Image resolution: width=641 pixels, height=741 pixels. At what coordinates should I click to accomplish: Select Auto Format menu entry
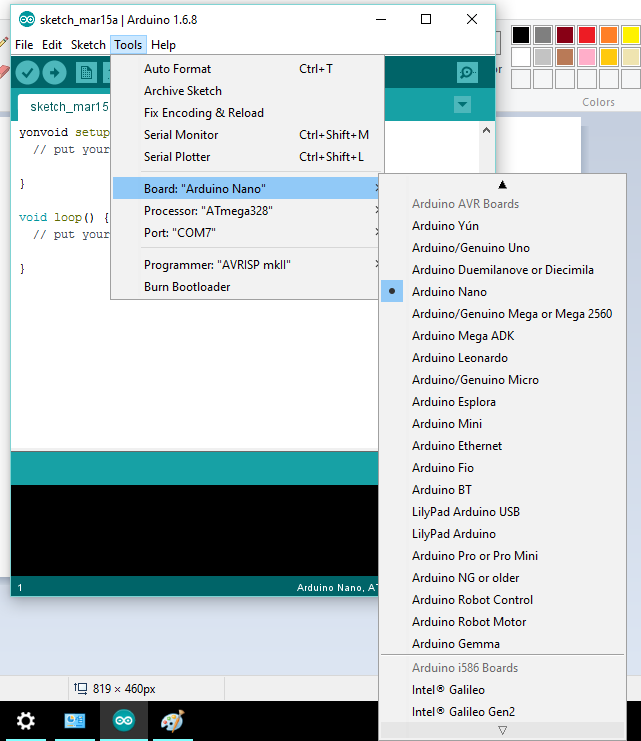[x=247, y=69]
